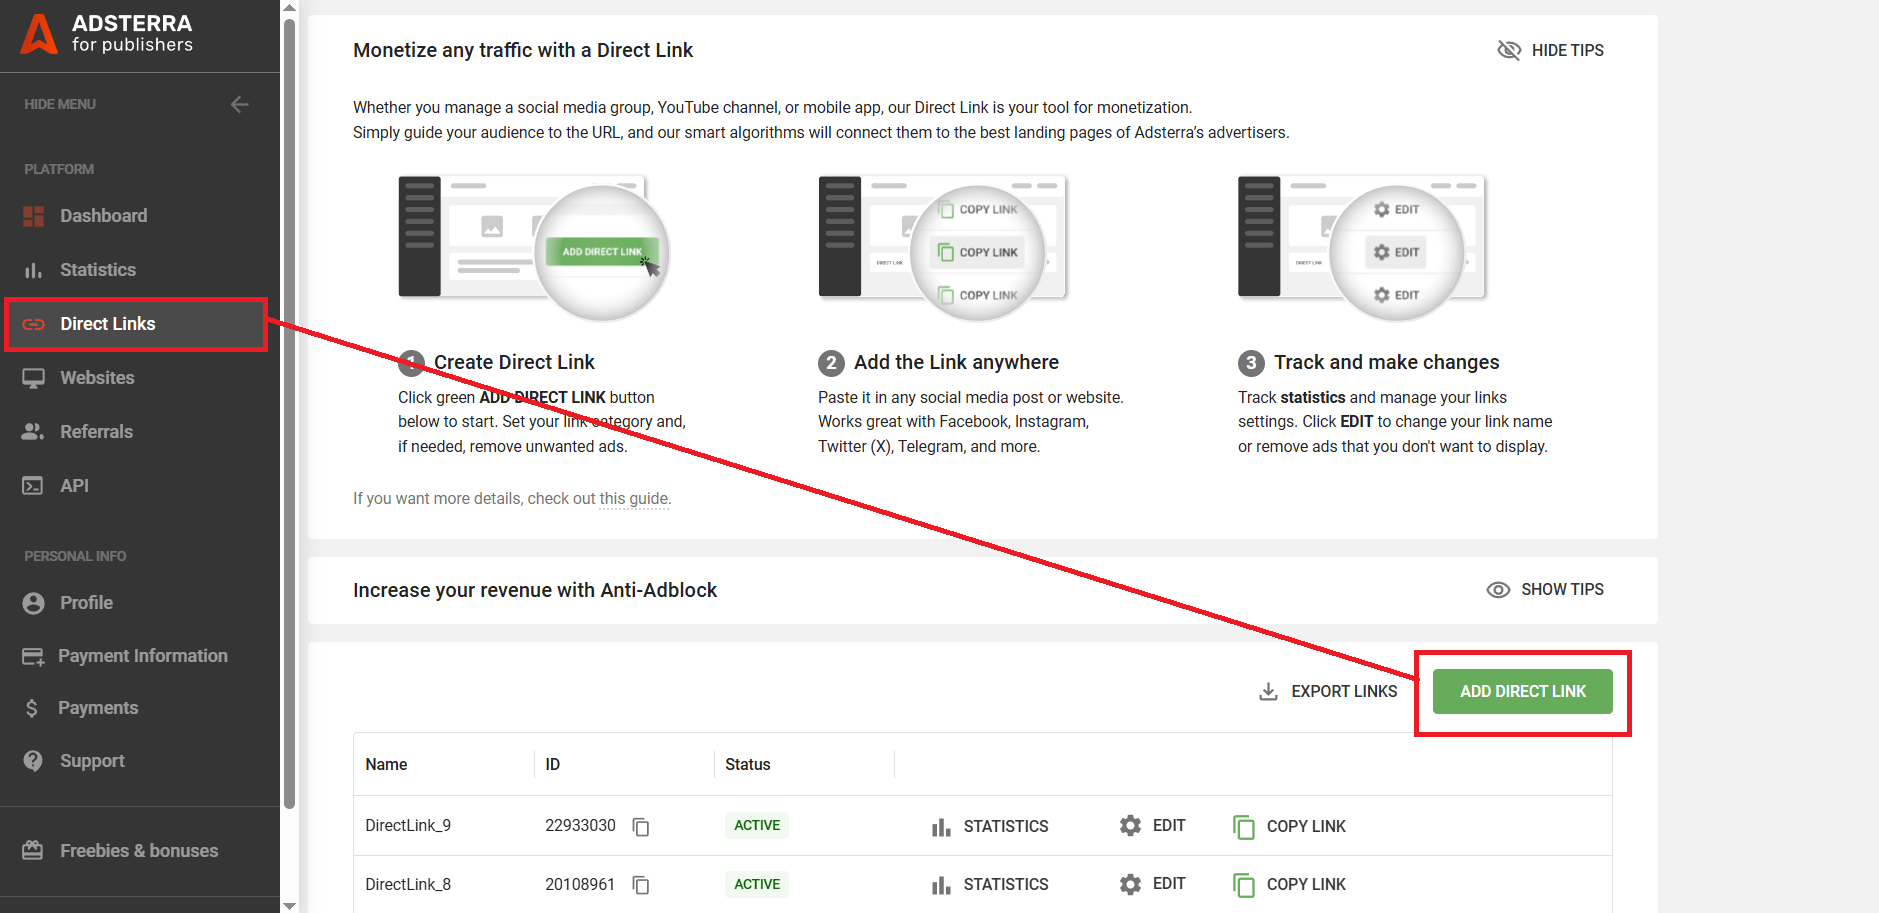Click sidebar scrollbar up arrow
This screenshot has width=1879, height=913.
289,8
